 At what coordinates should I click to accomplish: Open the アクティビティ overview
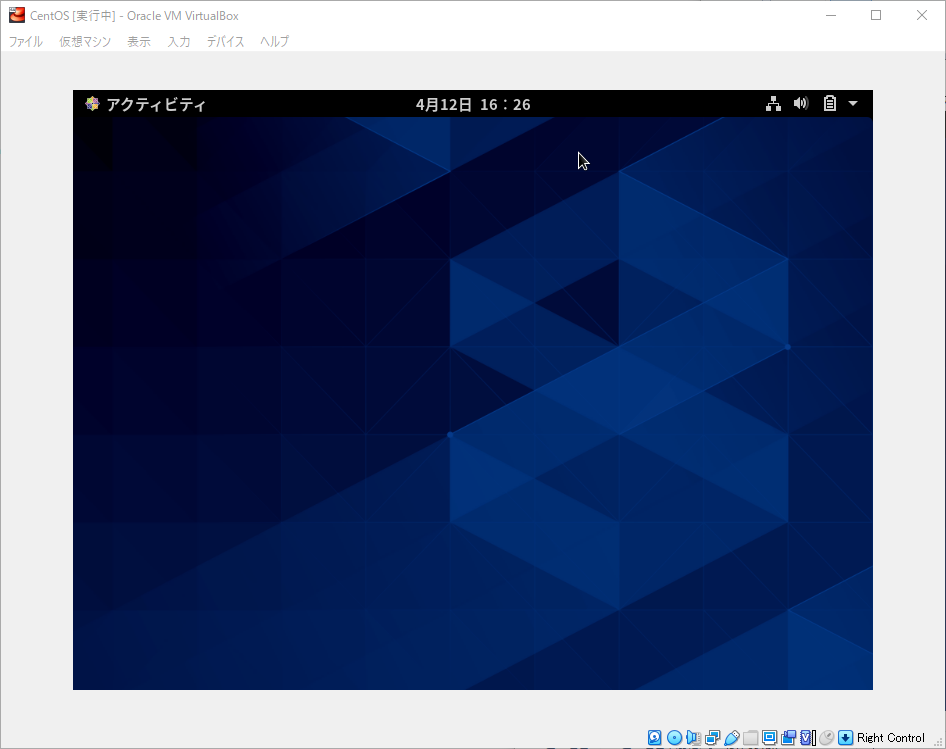pos(156,104)
